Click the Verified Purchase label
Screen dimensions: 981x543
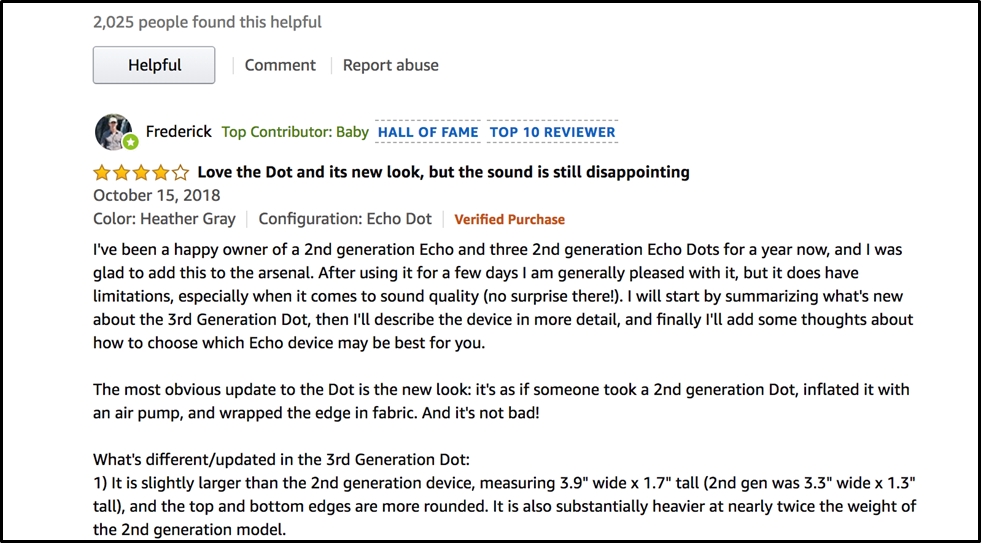point(509,220)
